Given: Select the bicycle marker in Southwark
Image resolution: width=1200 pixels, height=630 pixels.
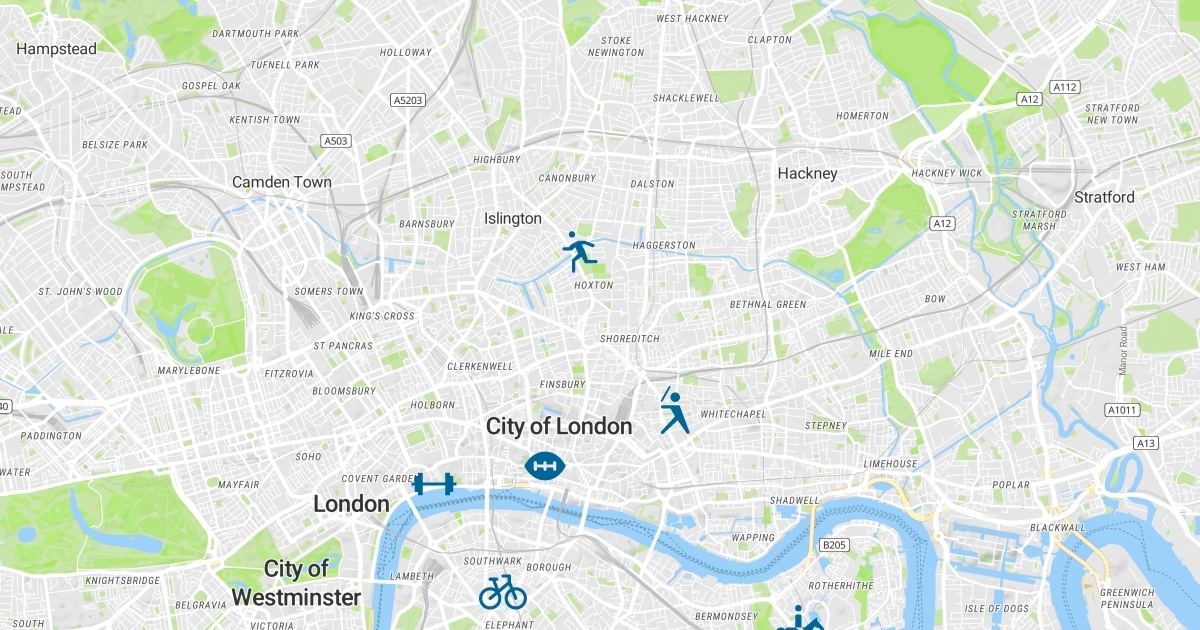Looking at the screenshot, I should [x=503, y=591].
